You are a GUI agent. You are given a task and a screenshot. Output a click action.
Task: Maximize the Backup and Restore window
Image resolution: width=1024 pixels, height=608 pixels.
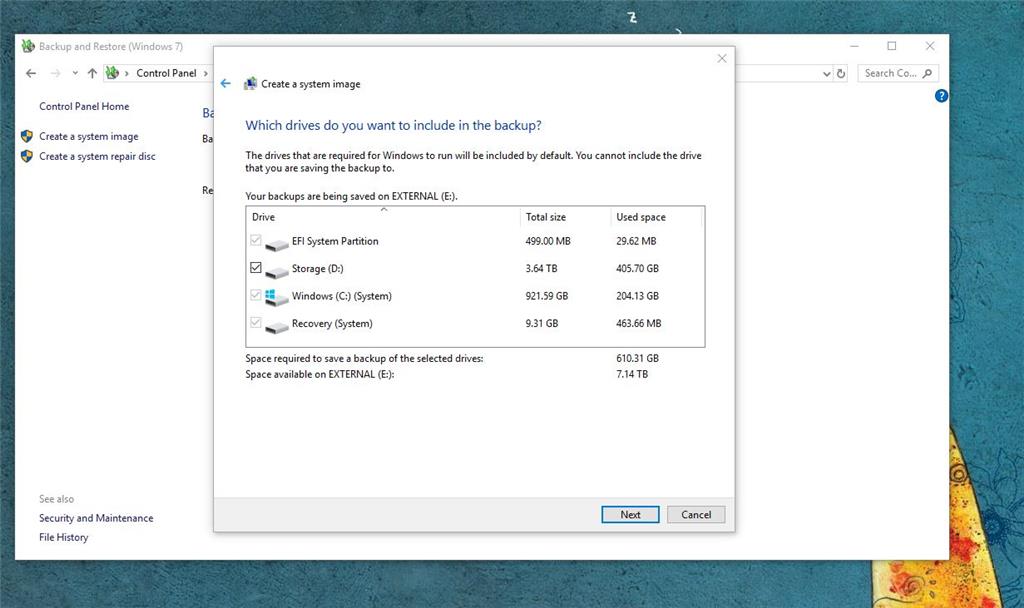[x=891, y=46]
